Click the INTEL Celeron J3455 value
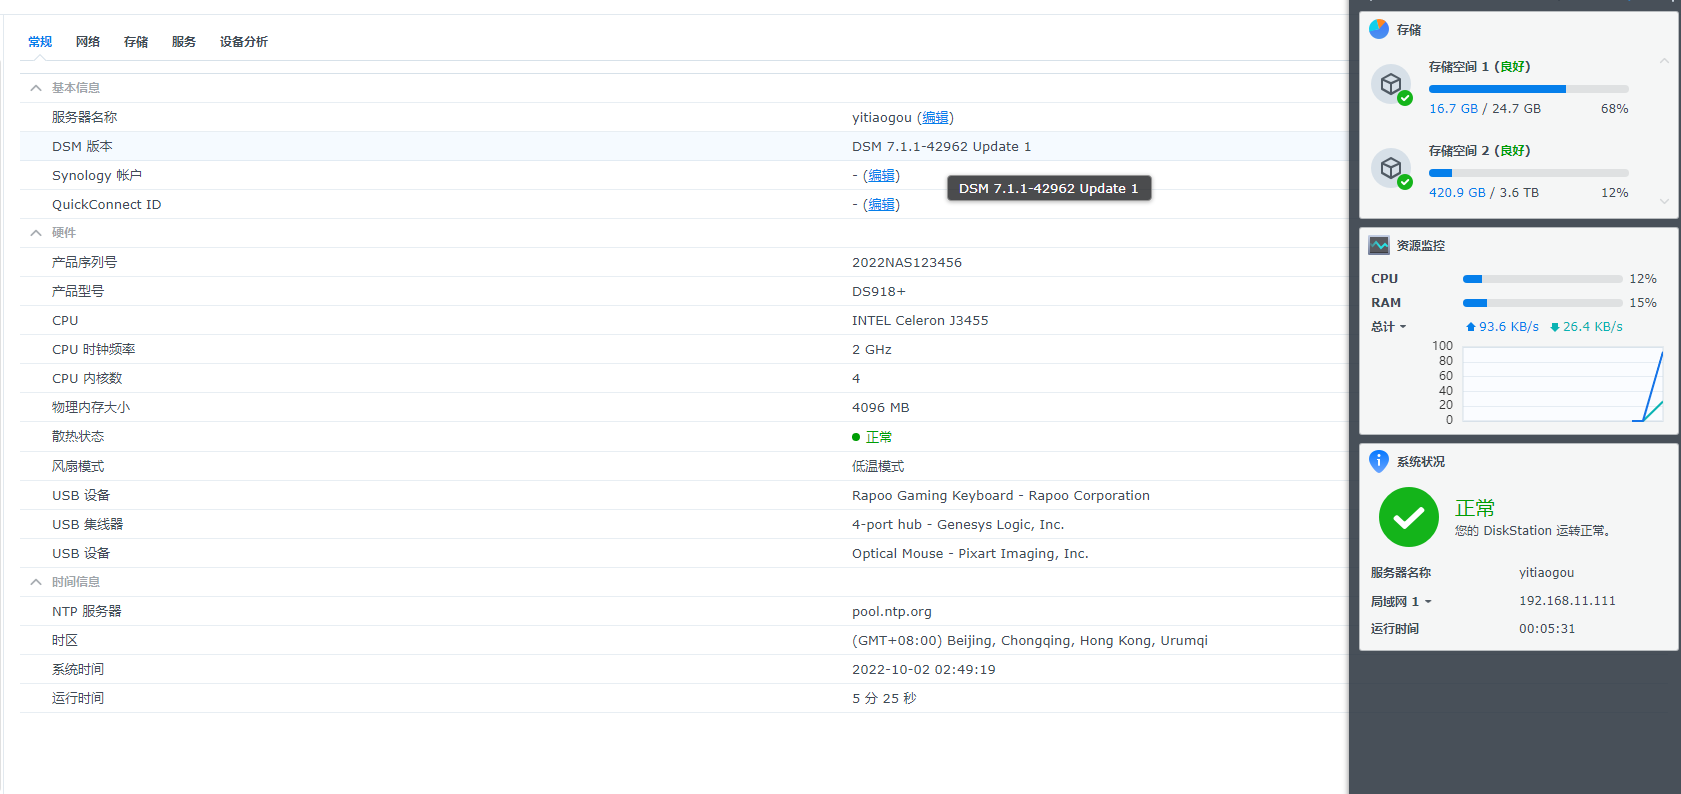 (x=920, y=320)
